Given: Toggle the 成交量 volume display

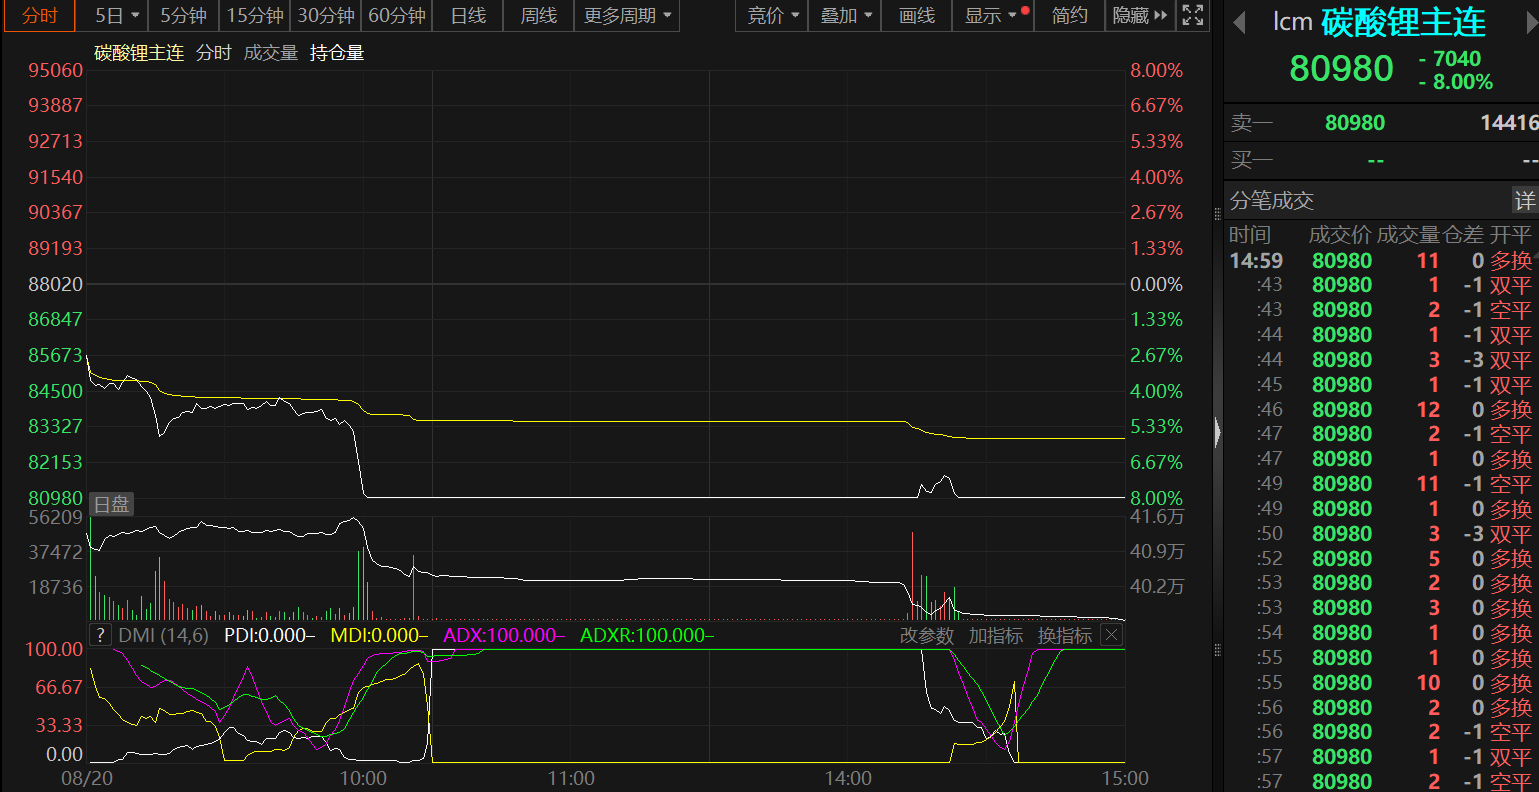Looking at the screenshot, I should point(271,53).
